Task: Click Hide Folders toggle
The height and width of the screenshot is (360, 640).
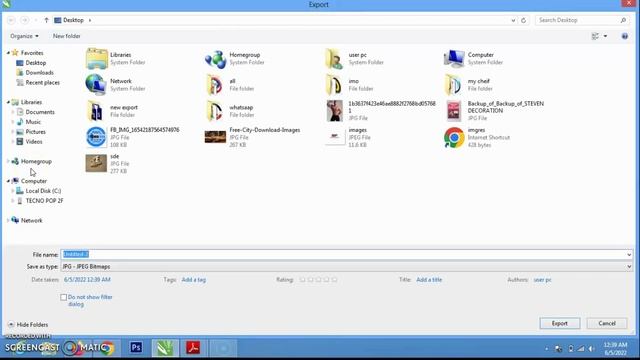Action: point(28,324)
